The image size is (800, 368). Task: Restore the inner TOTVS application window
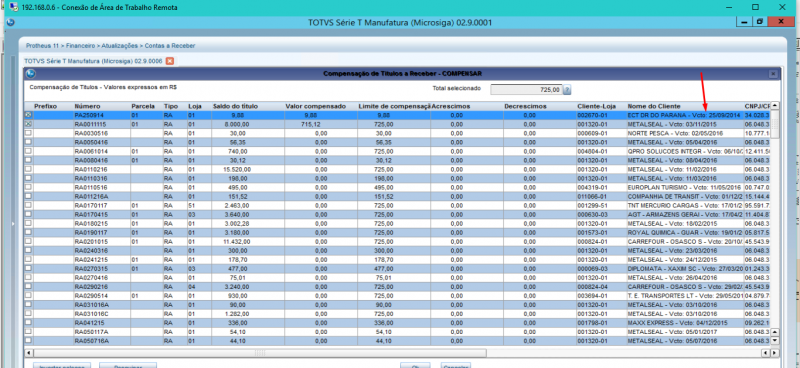760,22
